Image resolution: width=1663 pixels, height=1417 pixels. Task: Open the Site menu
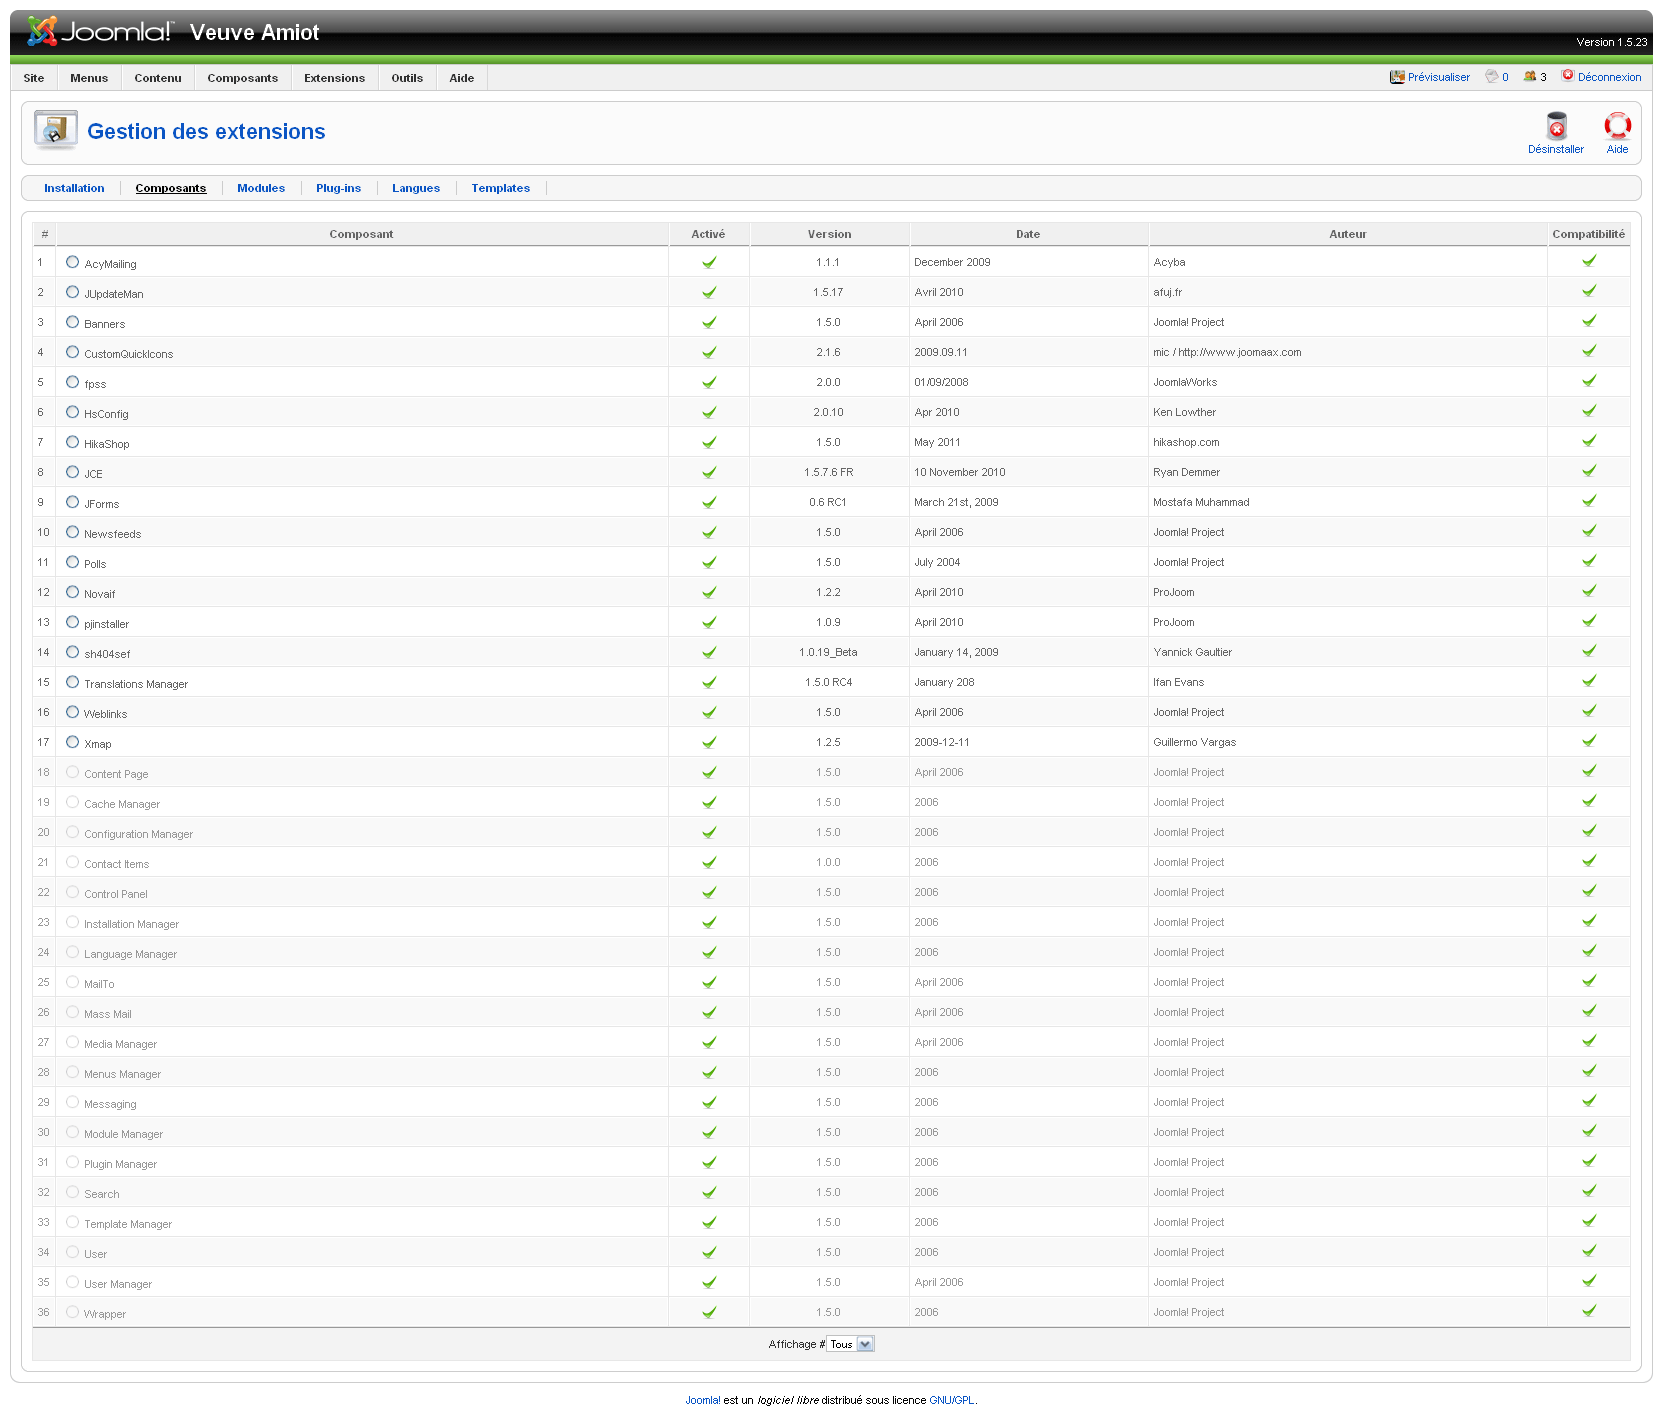point(34,78)
